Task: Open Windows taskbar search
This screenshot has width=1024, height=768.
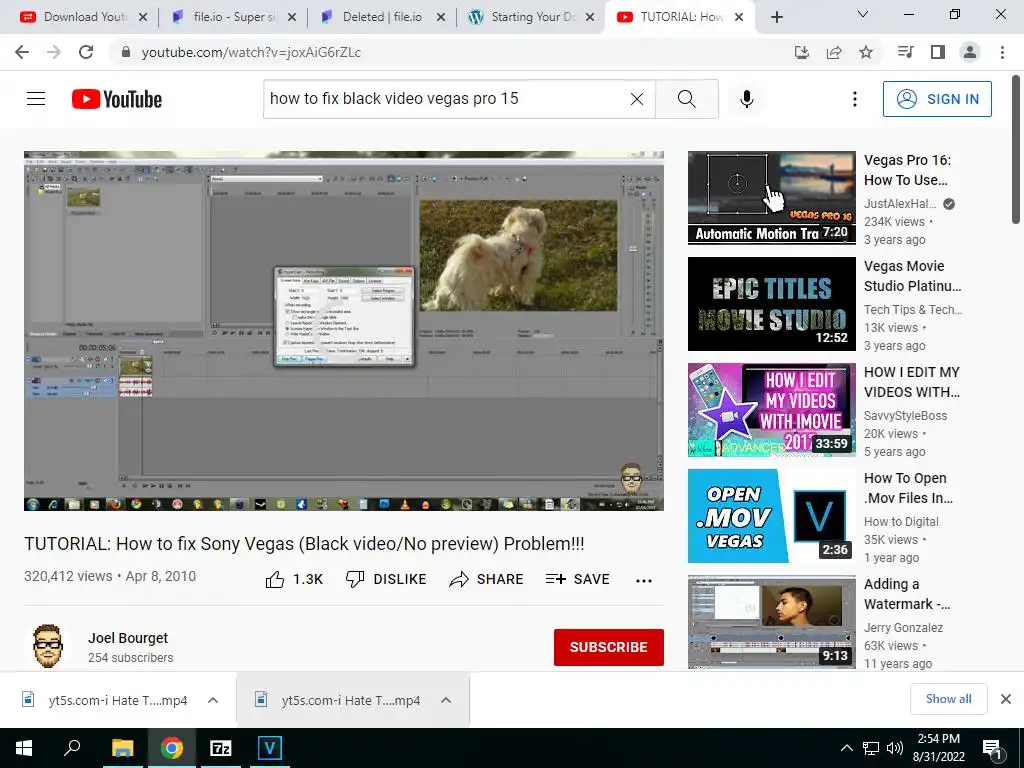Action: [72, 748]
